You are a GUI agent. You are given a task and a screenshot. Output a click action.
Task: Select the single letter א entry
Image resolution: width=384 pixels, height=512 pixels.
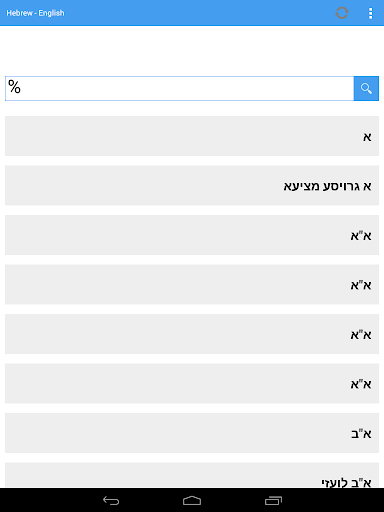192,136
